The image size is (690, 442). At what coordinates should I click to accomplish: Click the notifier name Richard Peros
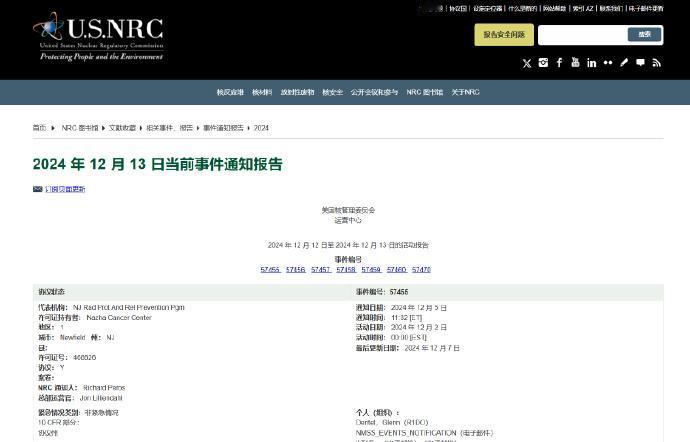pyautogui.click(x=104, y=388)
